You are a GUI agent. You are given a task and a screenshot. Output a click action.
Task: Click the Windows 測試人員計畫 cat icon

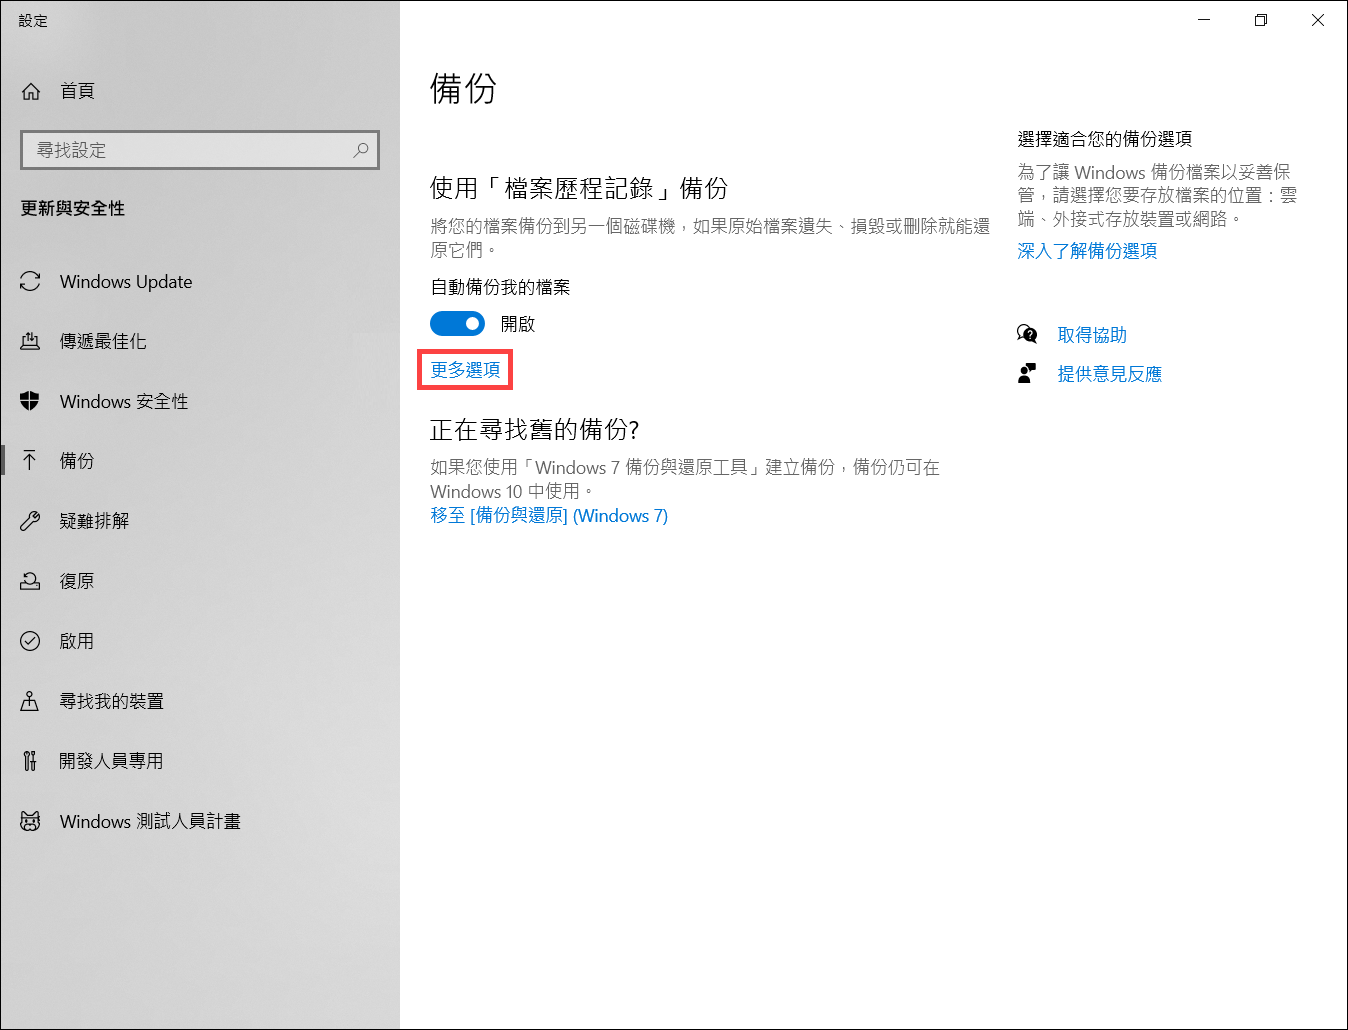tap(30, 821)
